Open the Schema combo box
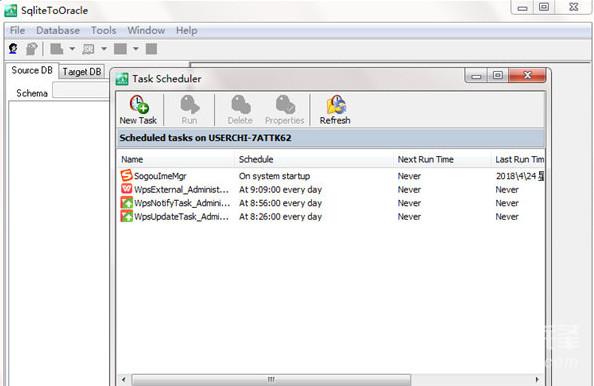The width and height of the screenshot is (594, 386). click(81, 91)
